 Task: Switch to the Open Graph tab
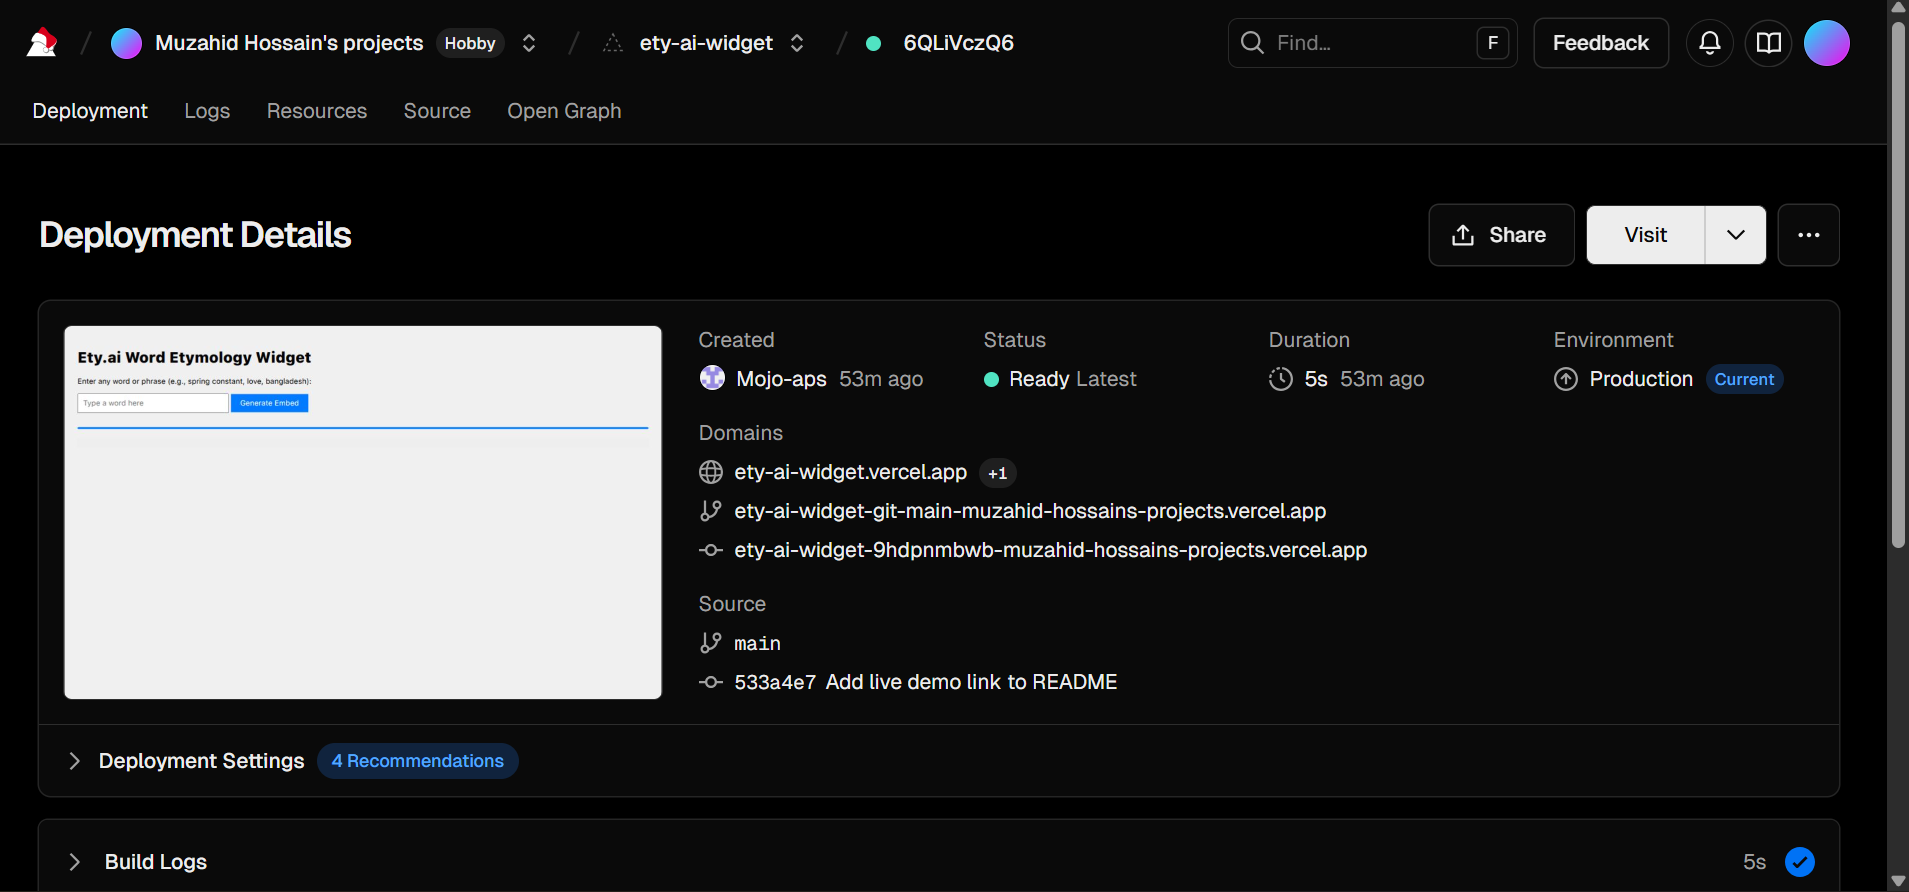[x=564, y=111]
